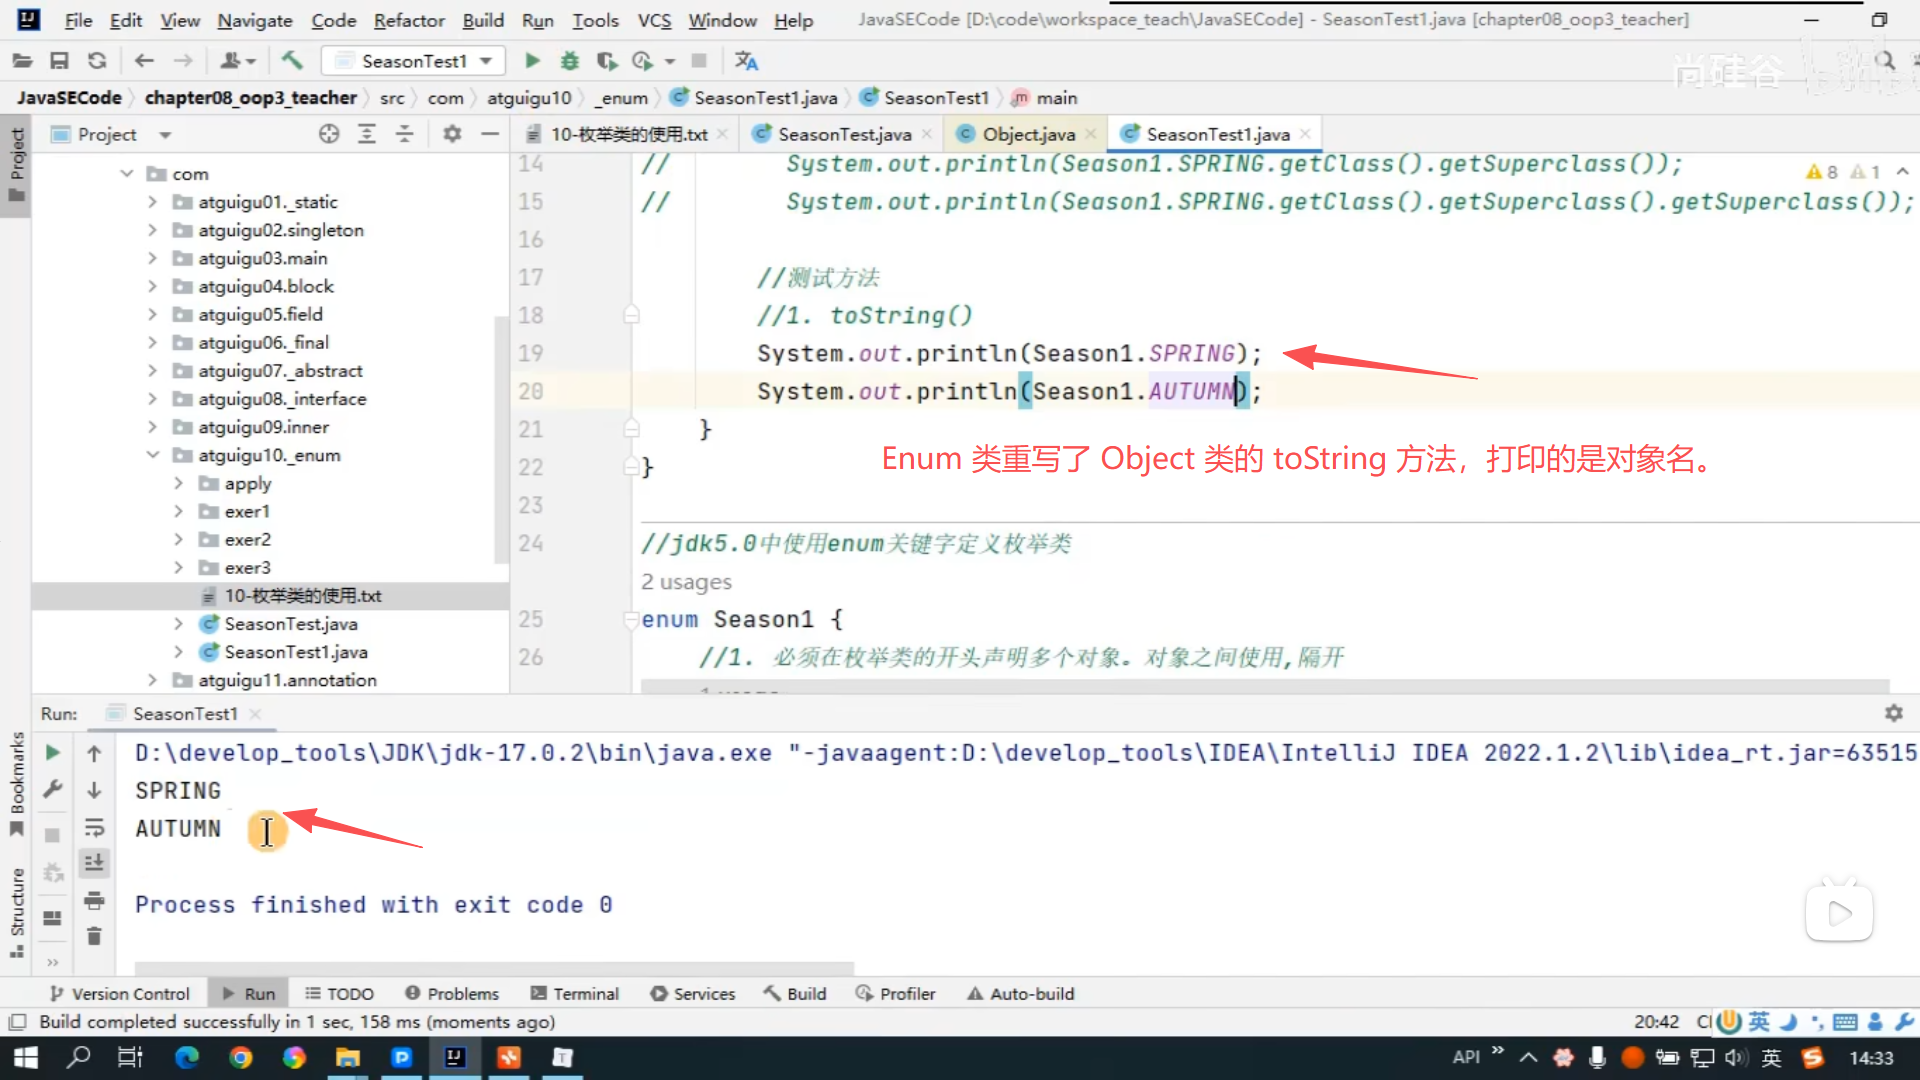Toggle soft-wrap in the Run console
This screenshot has width=1920, height=1080.
coord(94,827)
